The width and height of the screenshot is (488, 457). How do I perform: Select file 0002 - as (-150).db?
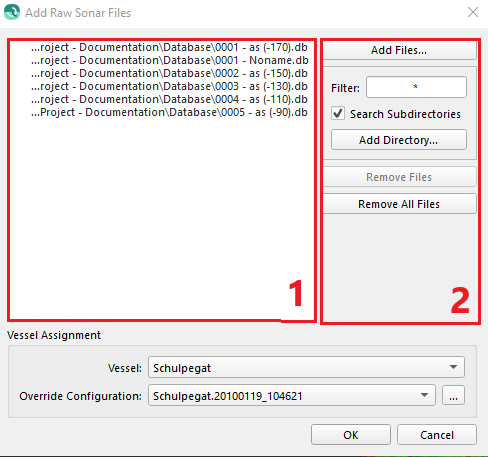tap(169, 73)
